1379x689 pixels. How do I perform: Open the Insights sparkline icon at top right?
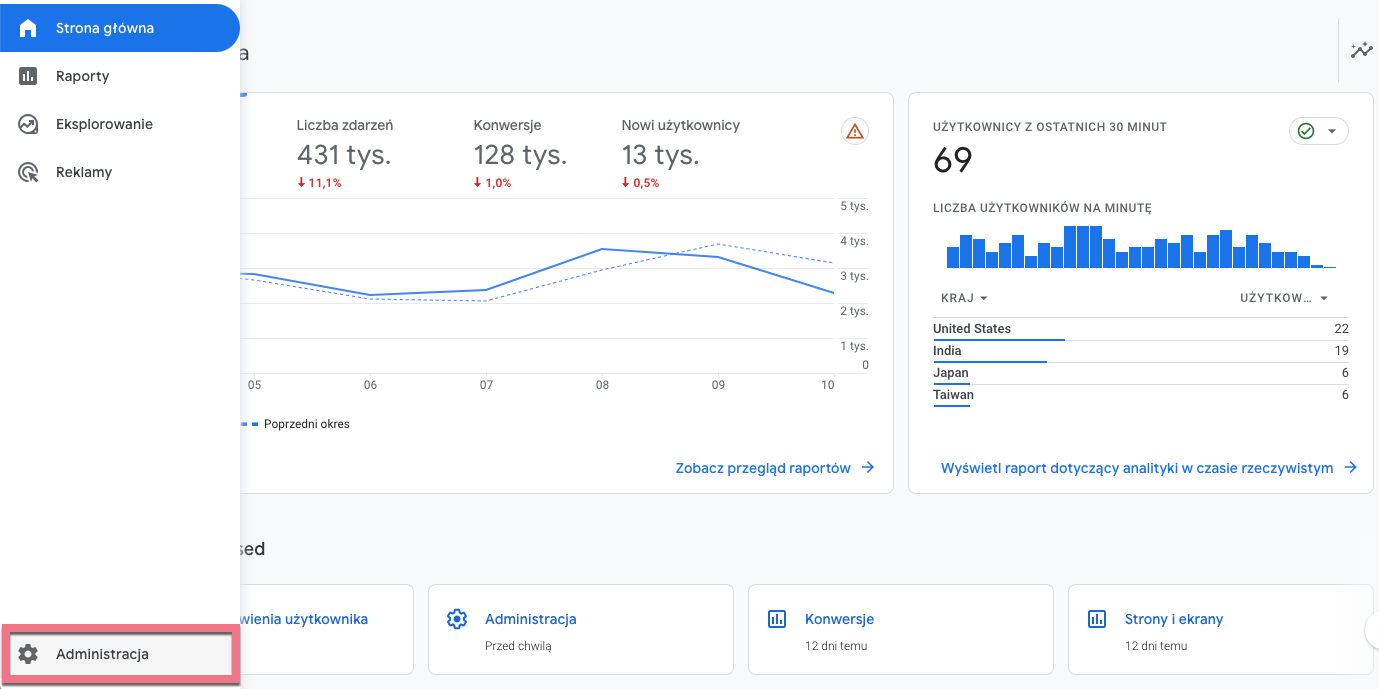click(1361, 50)
